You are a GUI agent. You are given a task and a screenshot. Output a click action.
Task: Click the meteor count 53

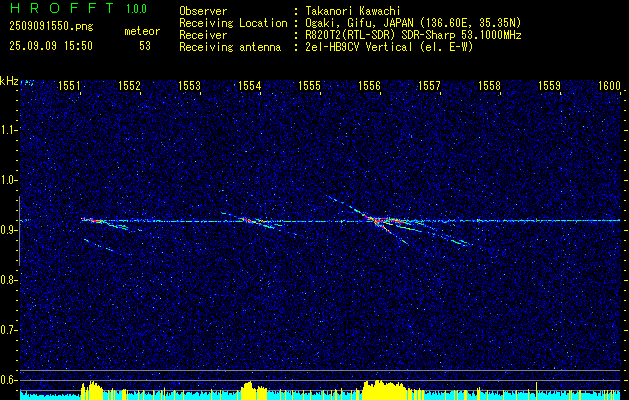(x=145, y=46)
